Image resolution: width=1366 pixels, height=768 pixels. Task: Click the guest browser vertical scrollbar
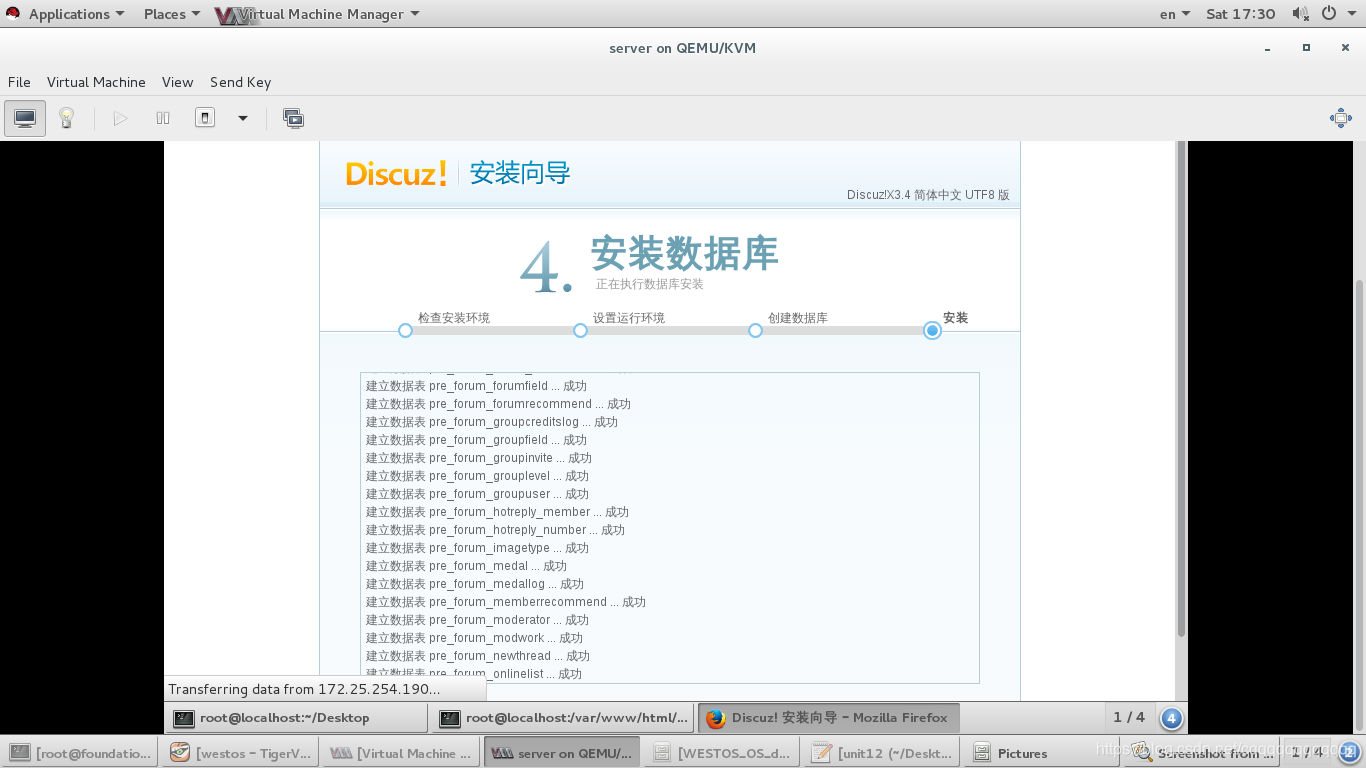point(1181,389)
